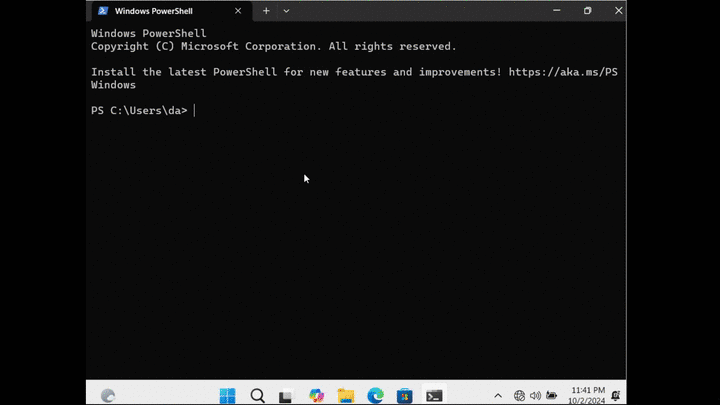
Task: Open network settings tray icon
Action: point(519,395)
